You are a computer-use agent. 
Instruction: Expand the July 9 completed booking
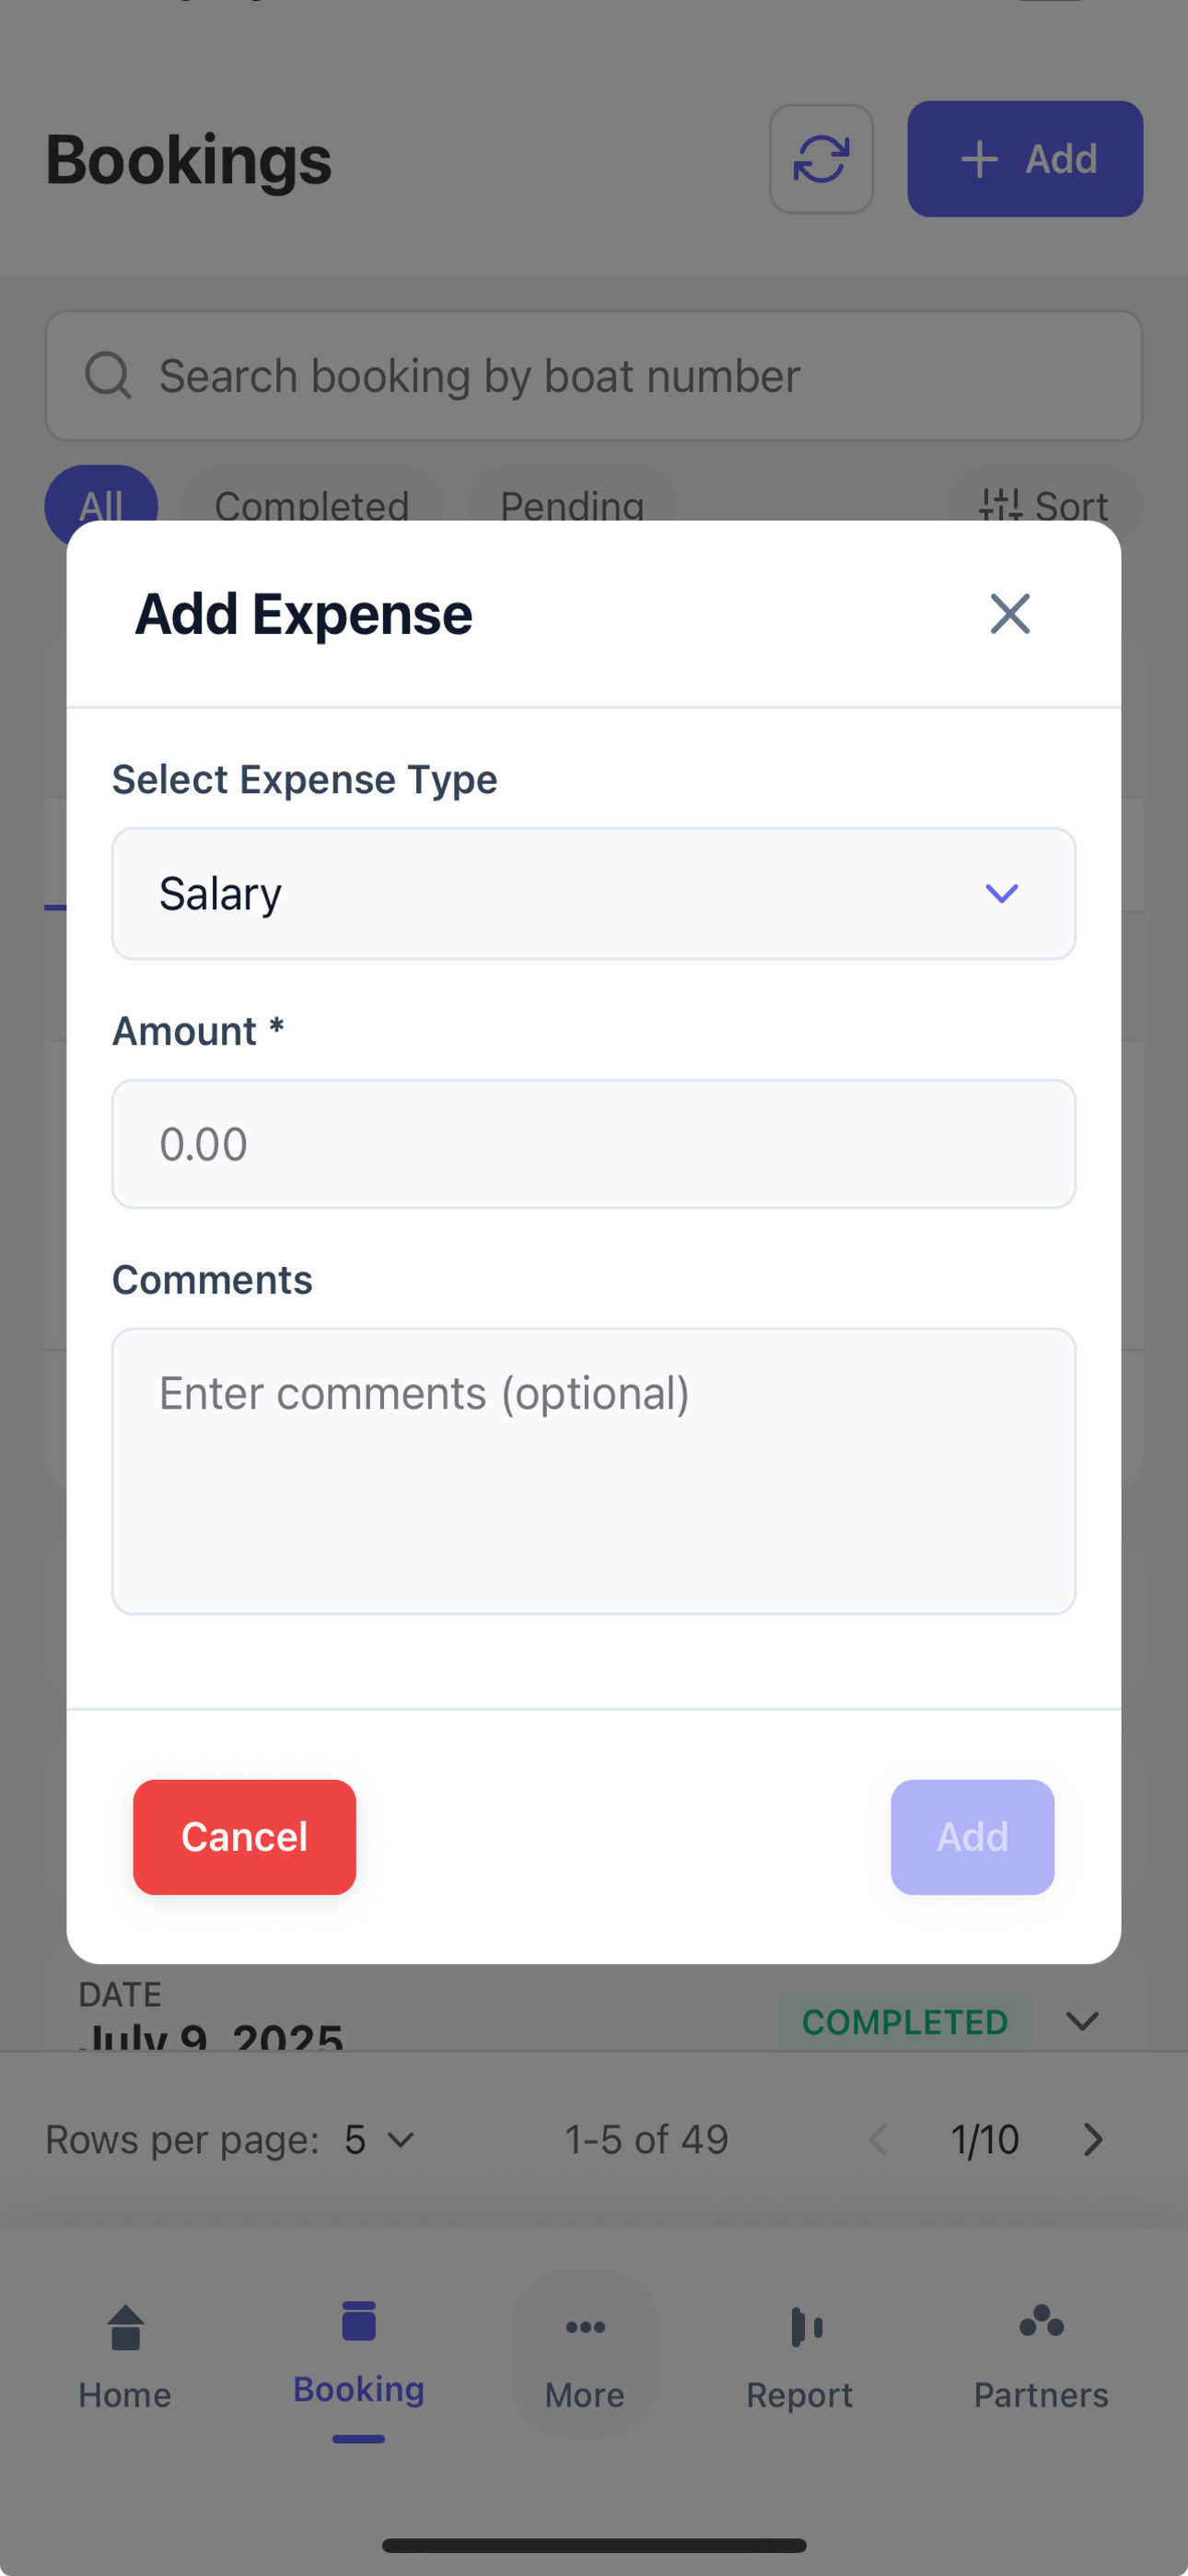1082,2021
